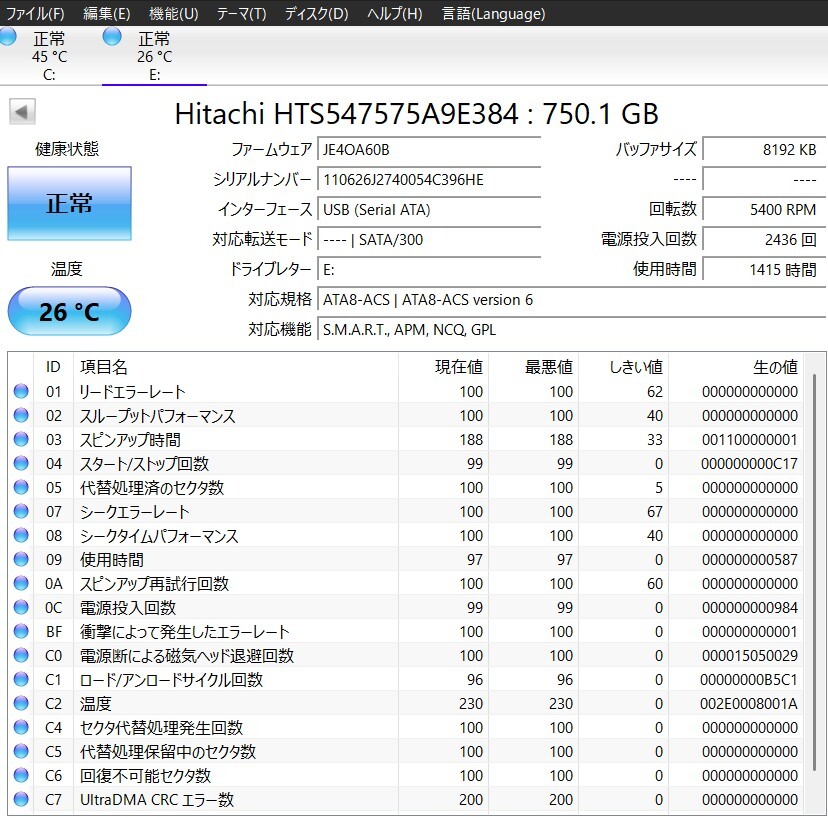Select the 代替処理済のセクタ数 row

coord(152,488)
